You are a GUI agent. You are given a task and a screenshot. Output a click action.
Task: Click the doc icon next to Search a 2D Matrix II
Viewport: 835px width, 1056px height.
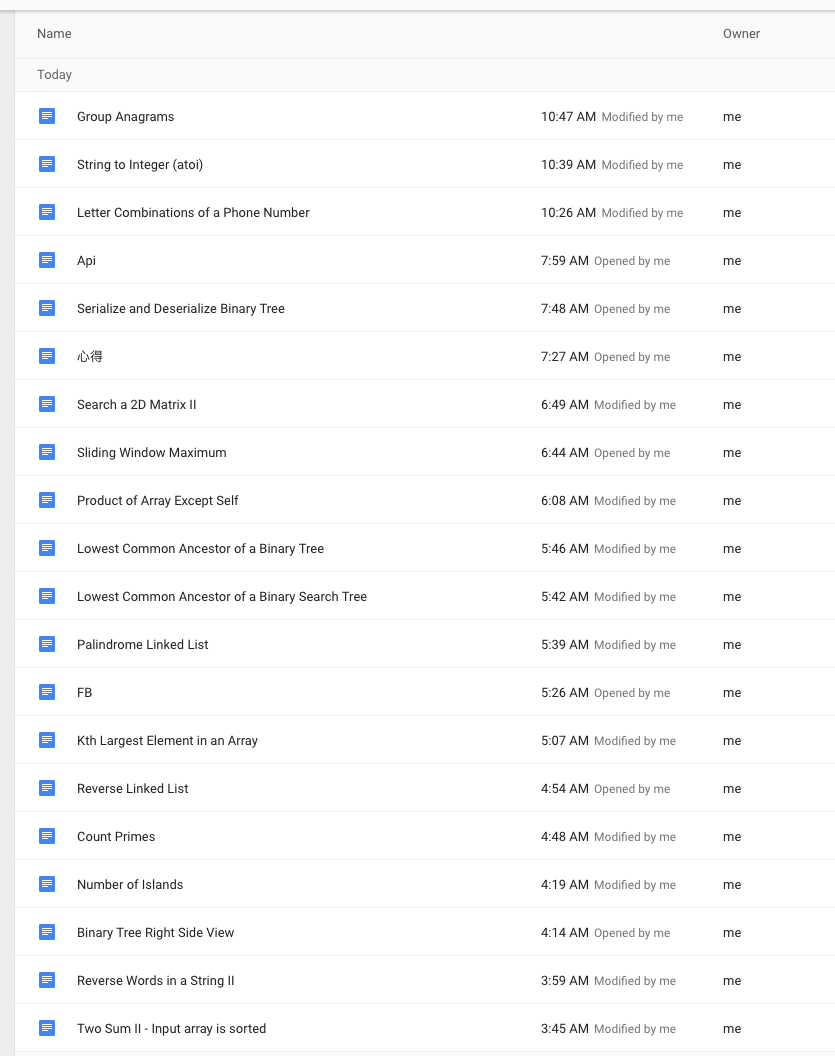pos(46,404)
